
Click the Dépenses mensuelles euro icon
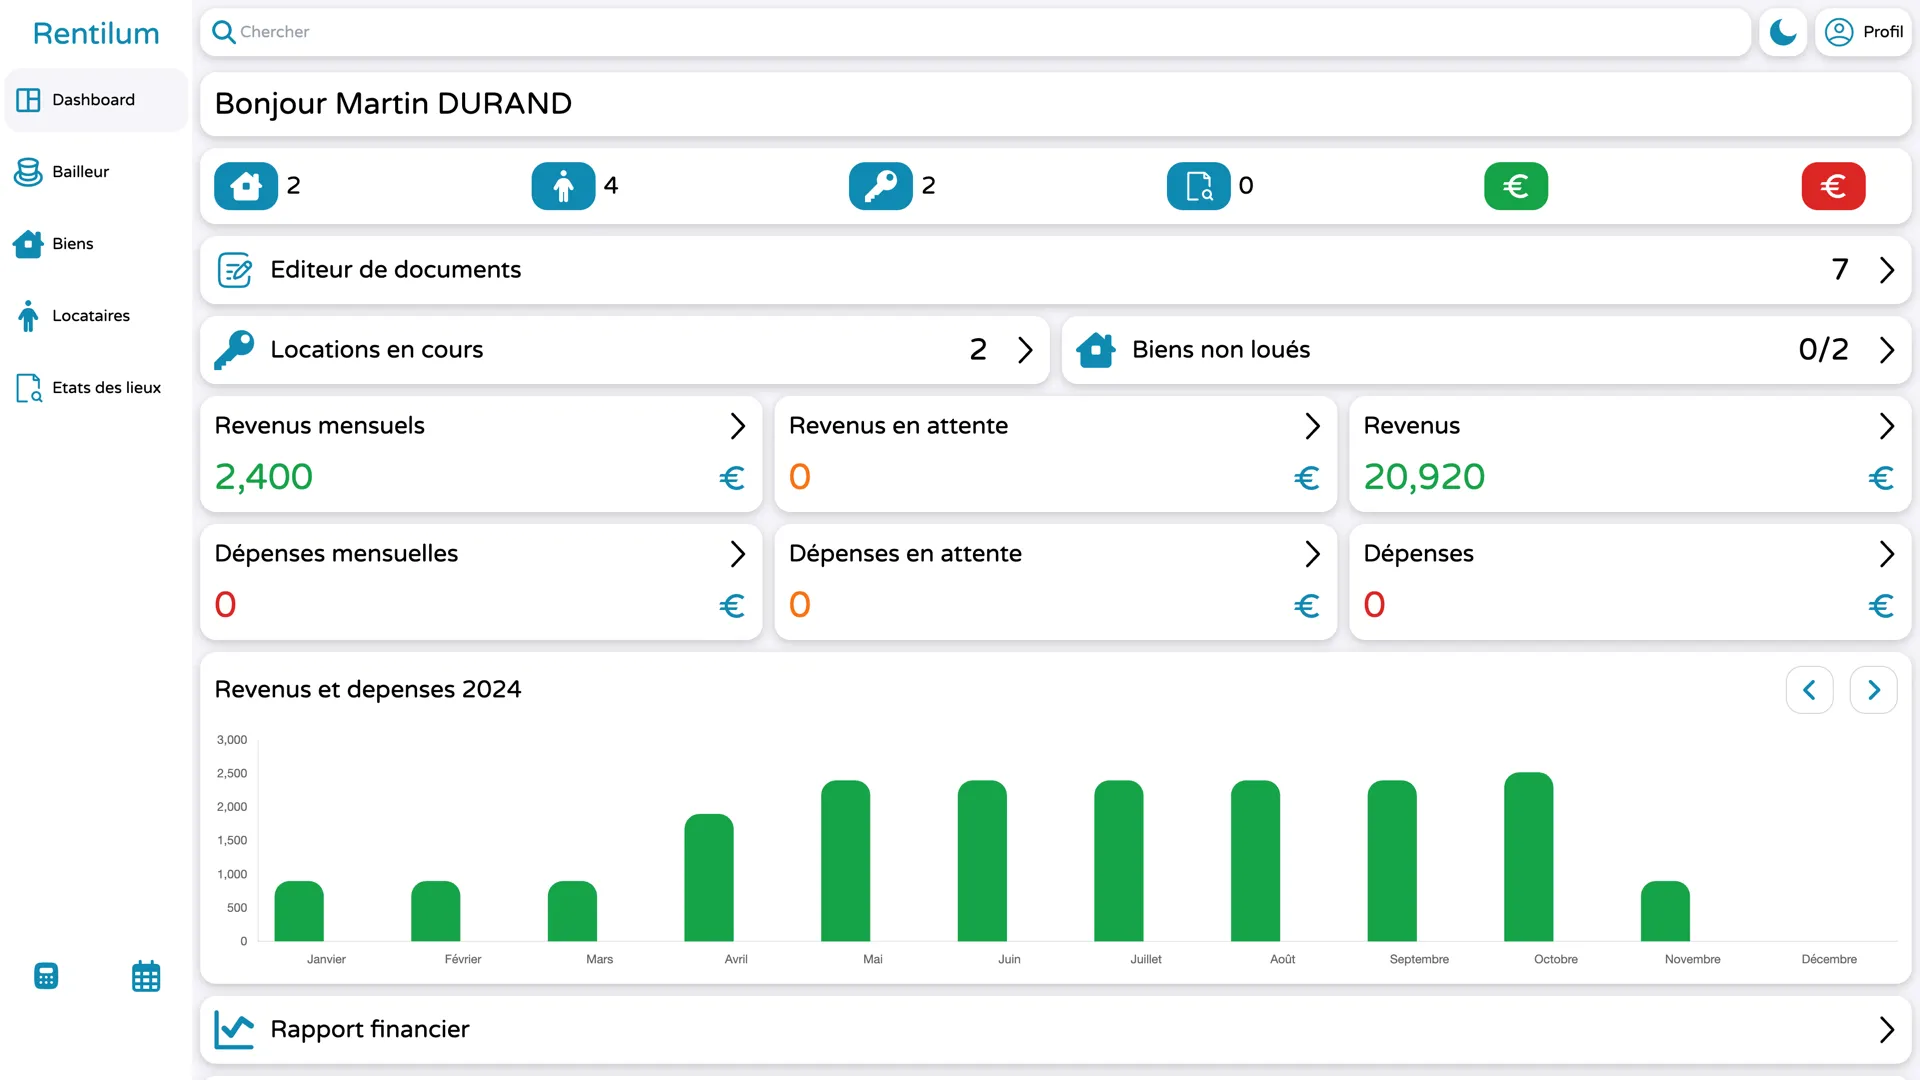pyautogui.click(x=732, y=606)
